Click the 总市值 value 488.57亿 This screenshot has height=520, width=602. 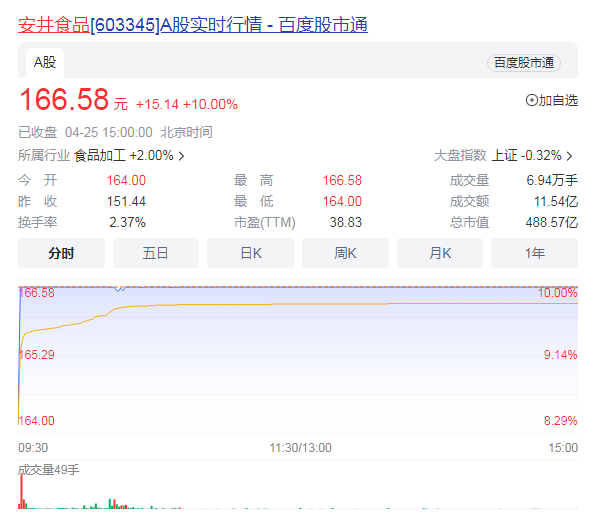click(x=552, y=222)
